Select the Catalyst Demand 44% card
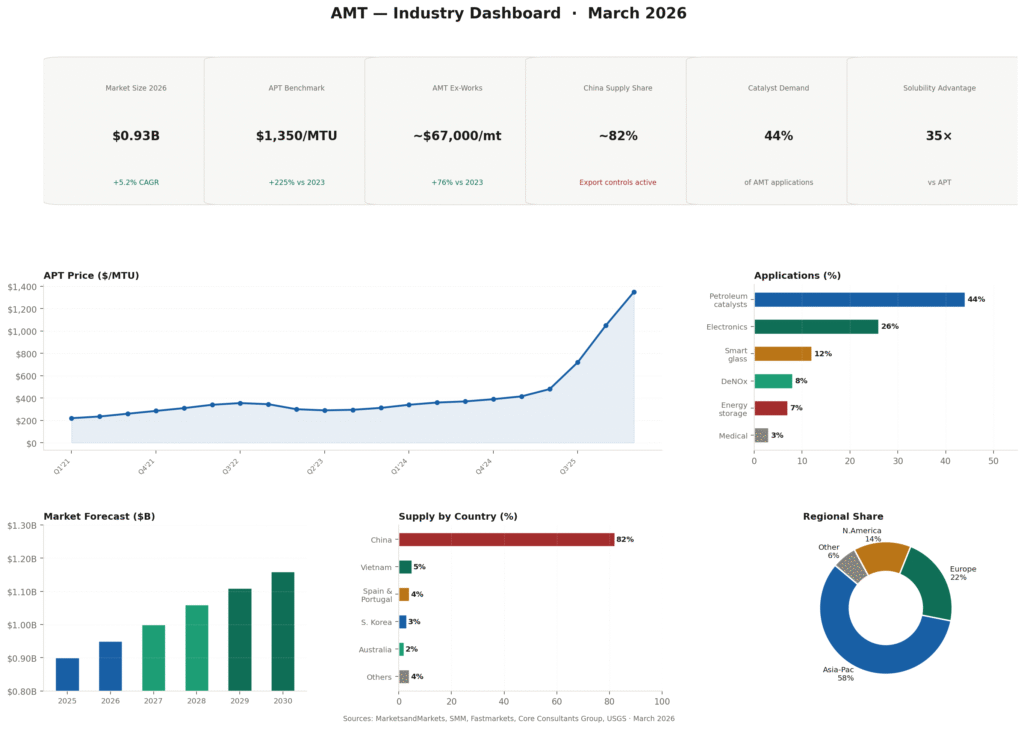This screenshot has width=1024, height=729. [x=778, y=131]
